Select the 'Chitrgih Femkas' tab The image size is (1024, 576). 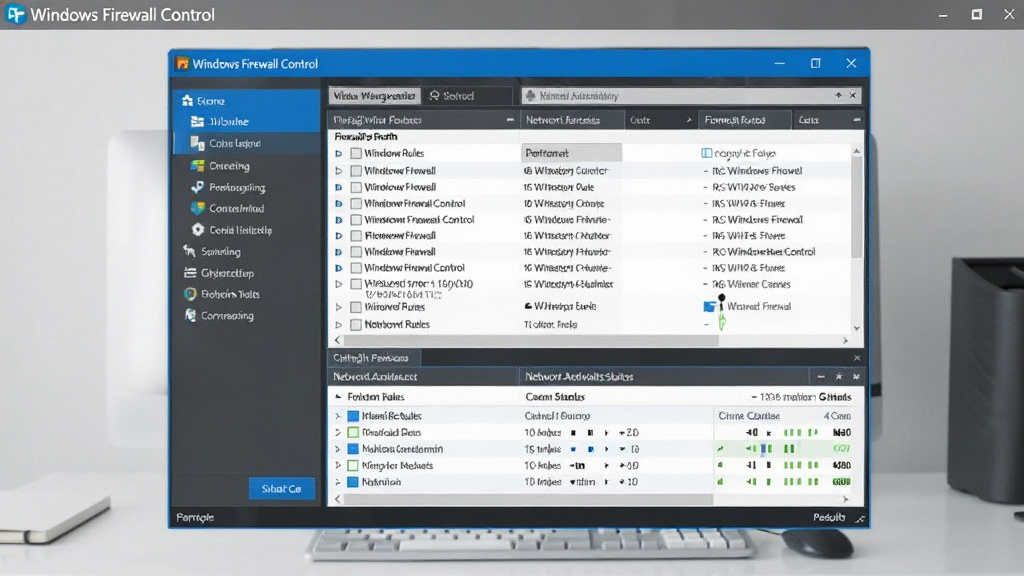pos(374,358)
